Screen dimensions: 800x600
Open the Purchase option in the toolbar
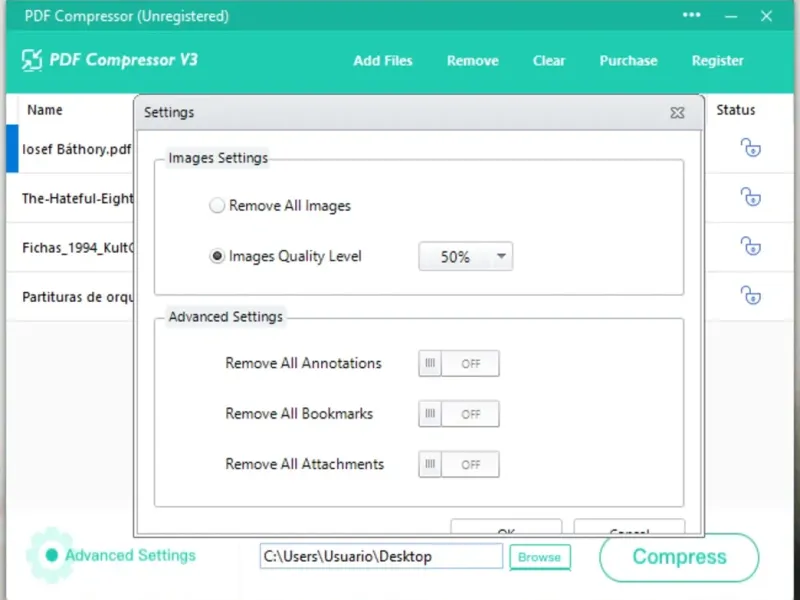pyautogui.click(x=628, y=61)
